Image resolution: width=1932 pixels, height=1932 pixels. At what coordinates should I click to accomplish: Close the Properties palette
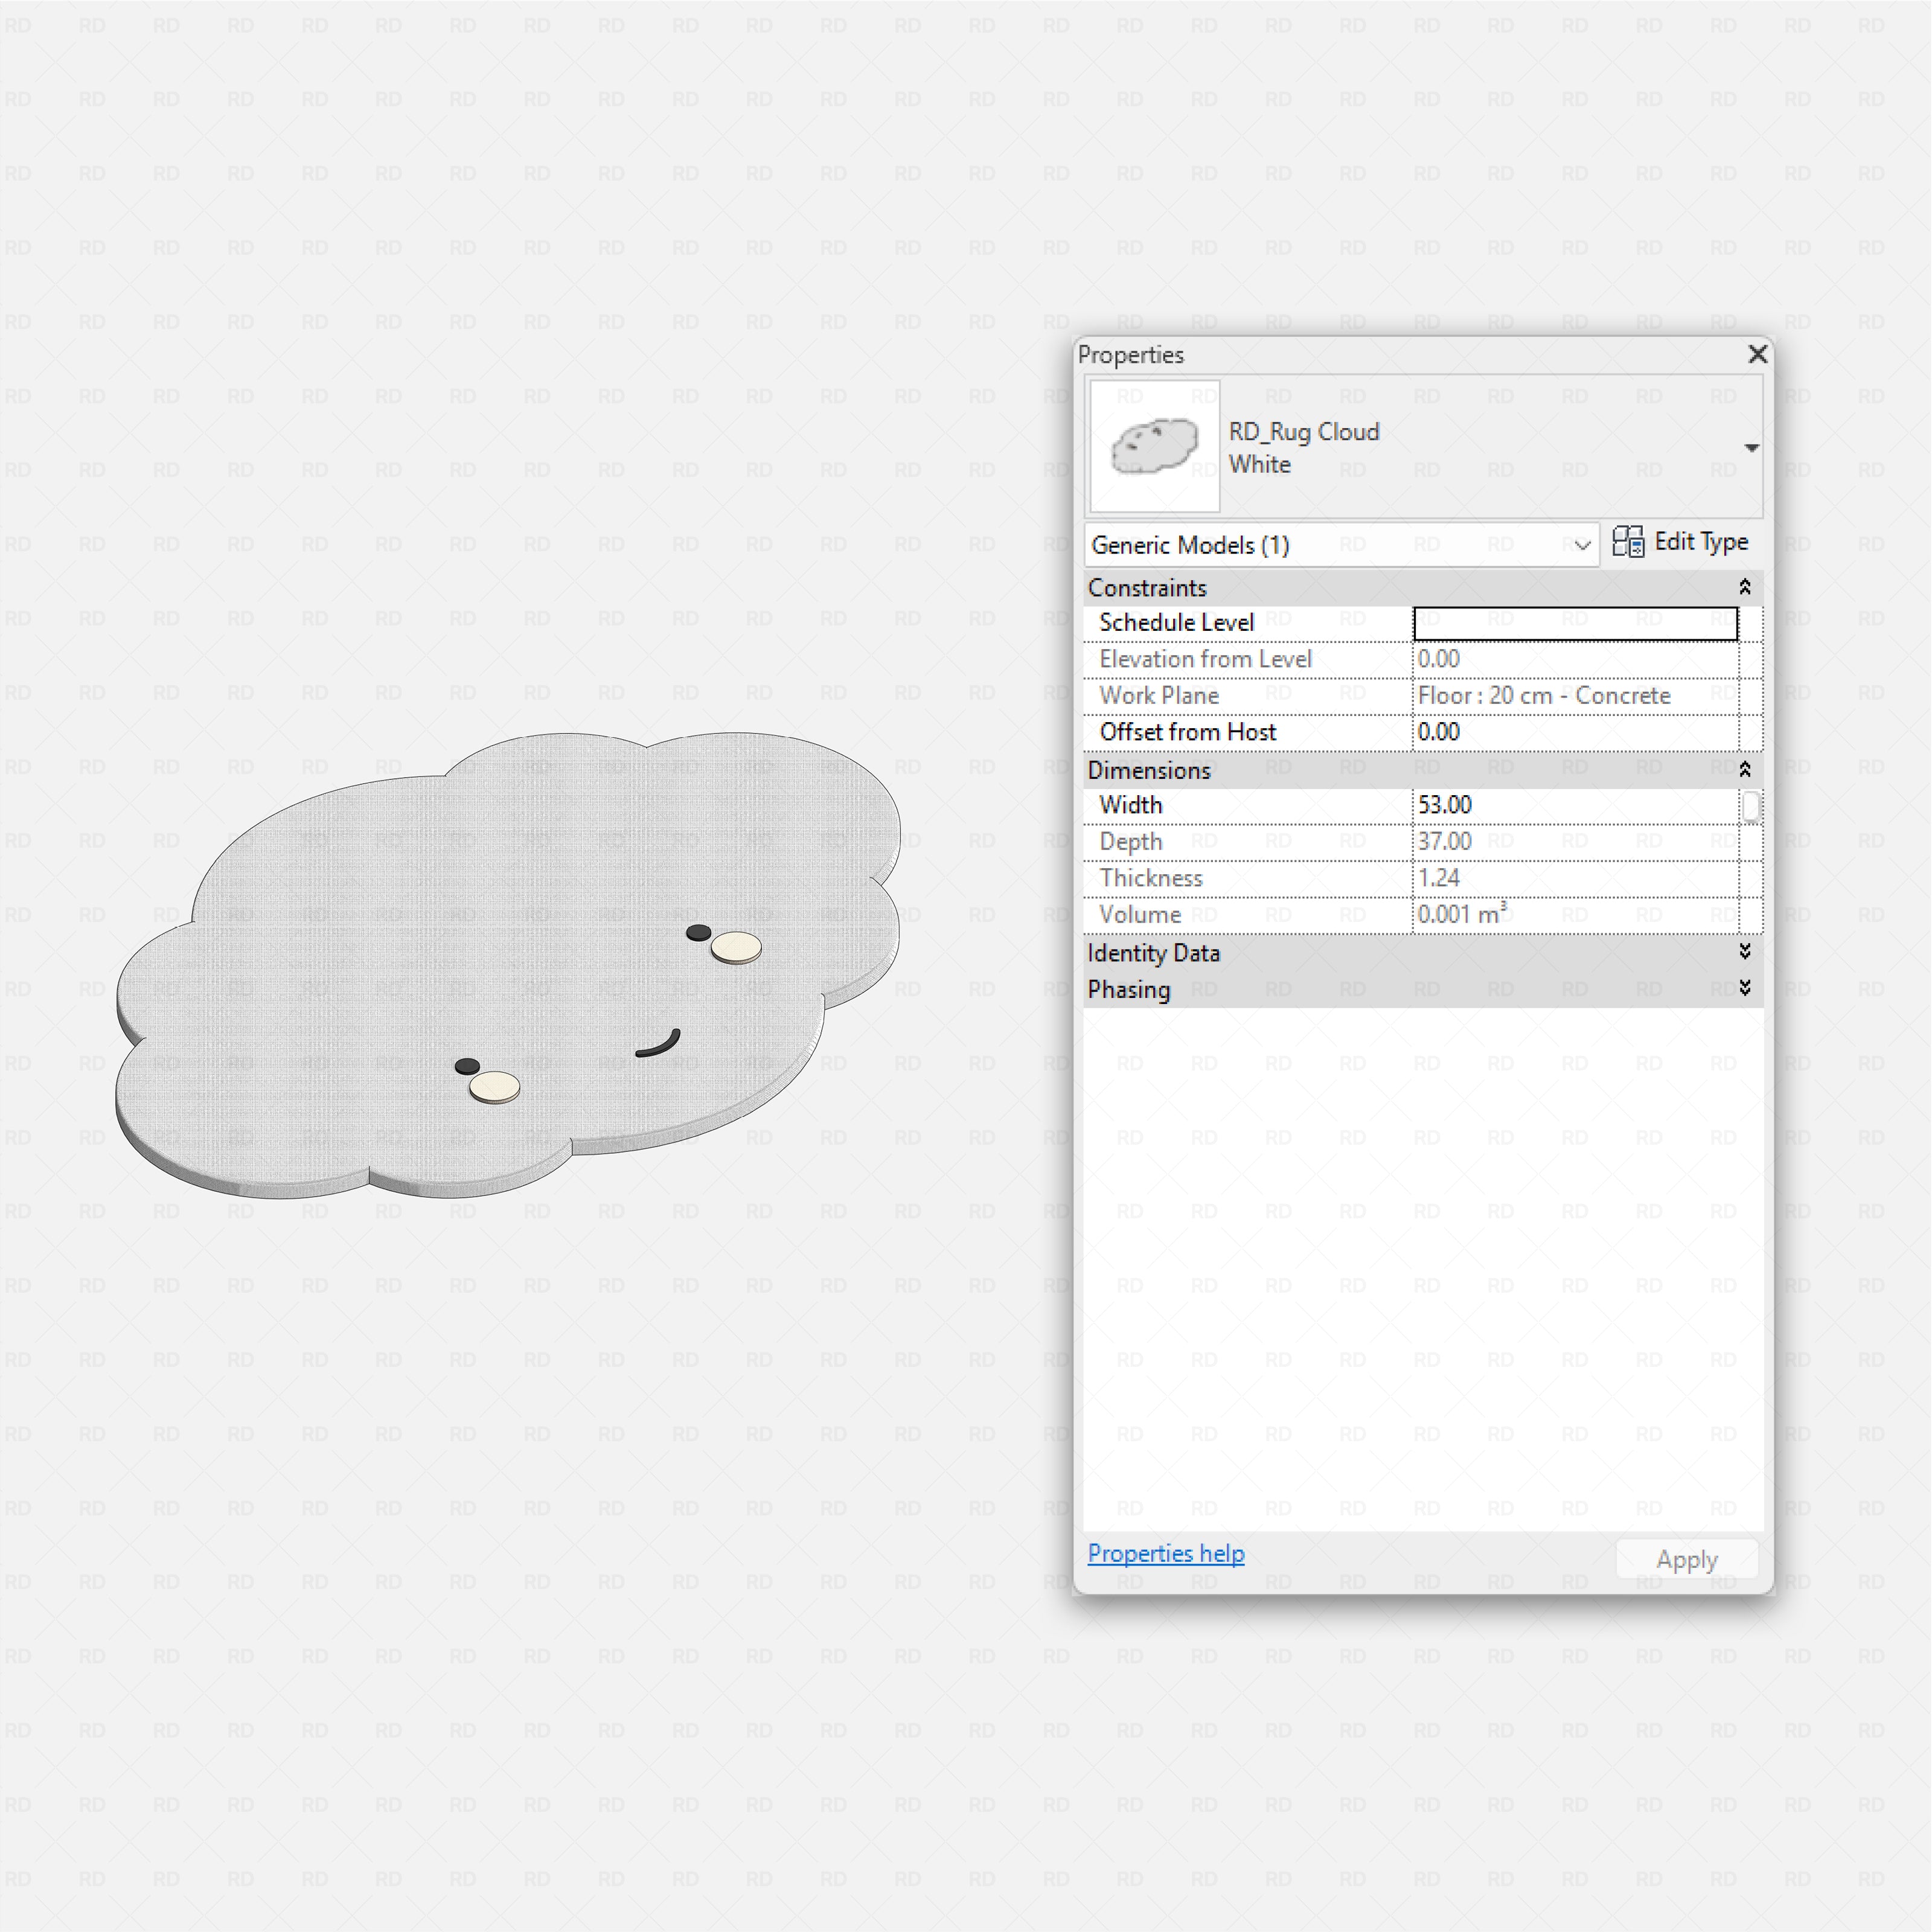(x=1757, y=354)
